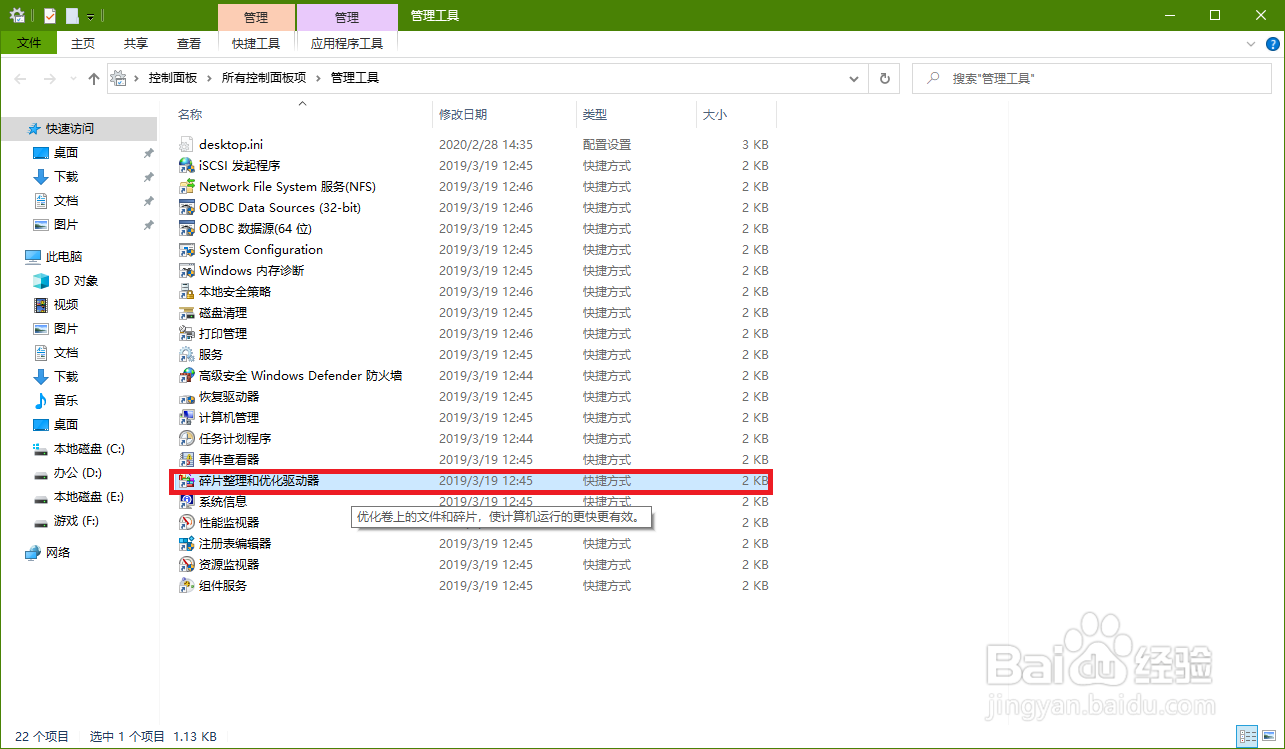Select the 磁盘清理 icon
This screenshot has height=749, width=1285.
click(x=186, y=313)
